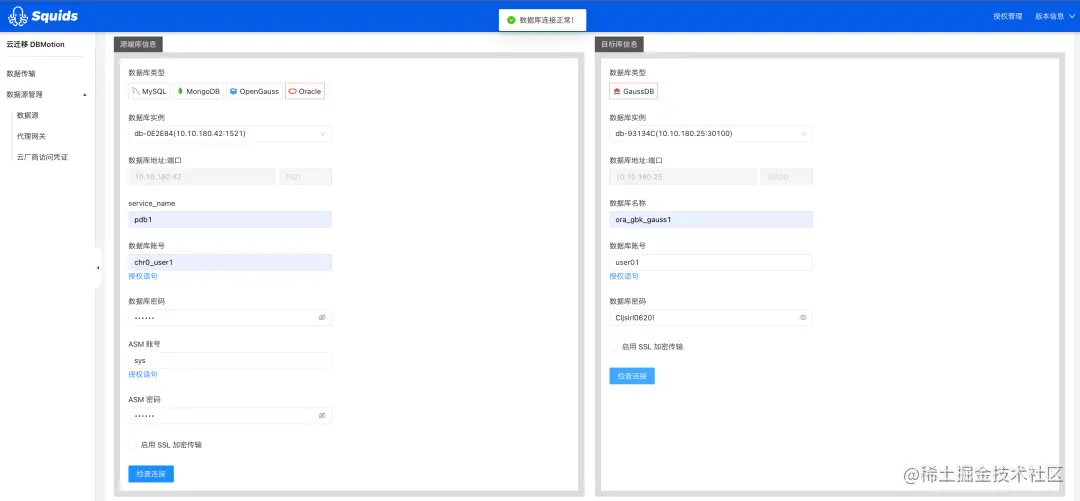Viewport: 1080px width, 501px height.
Task: Collapse the sidebar with arrow handle
Action: pos(97,267)
